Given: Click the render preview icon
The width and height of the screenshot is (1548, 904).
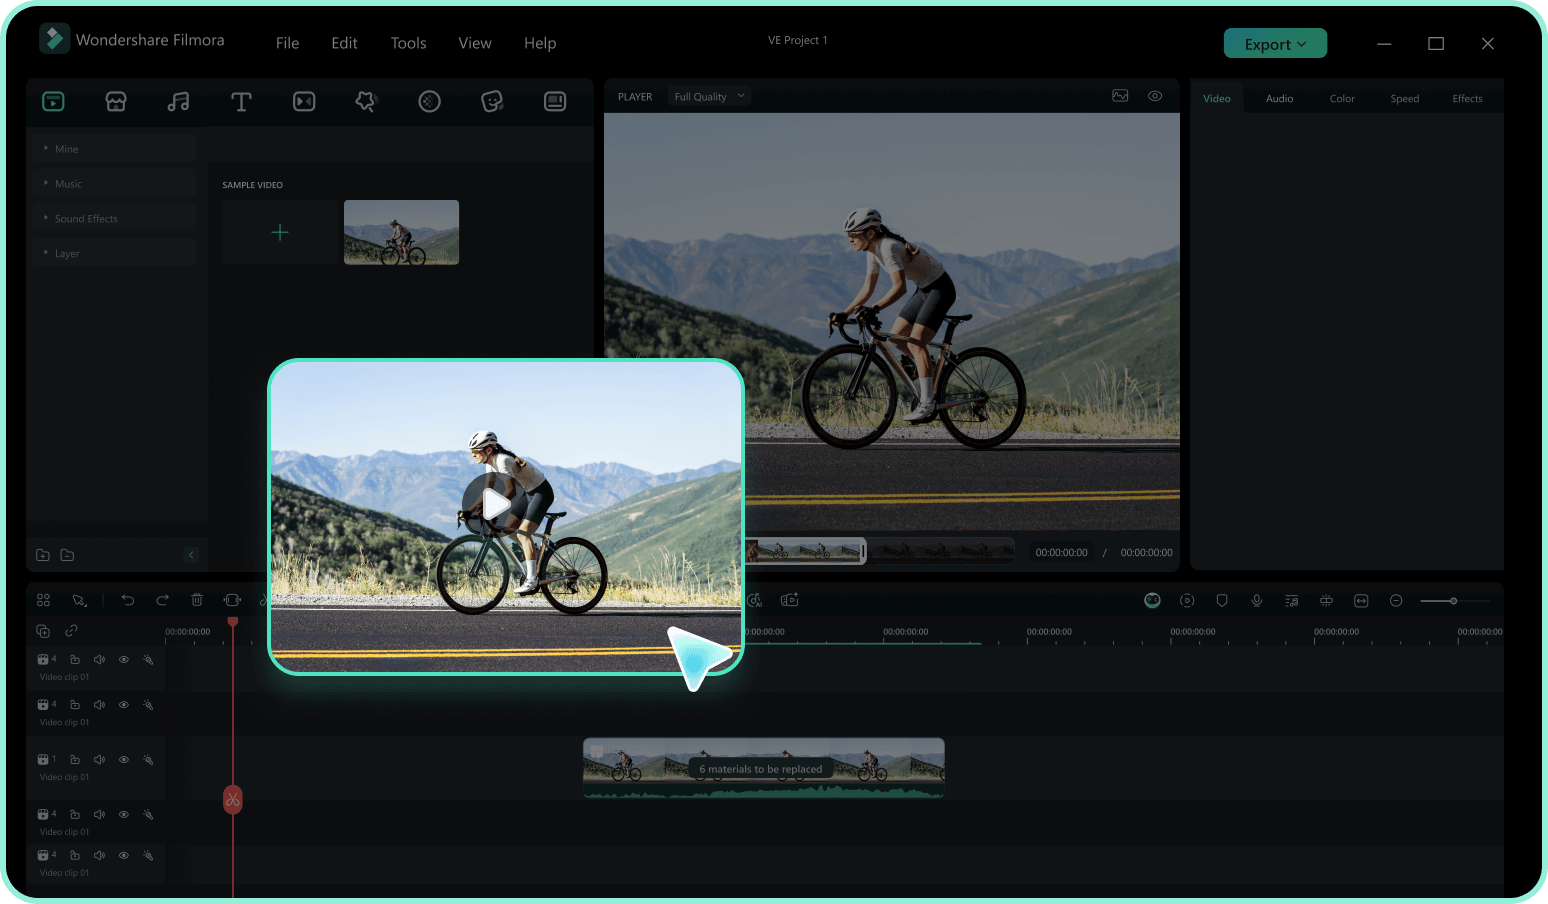Looking at the screenshot, I should point(1187,600).
